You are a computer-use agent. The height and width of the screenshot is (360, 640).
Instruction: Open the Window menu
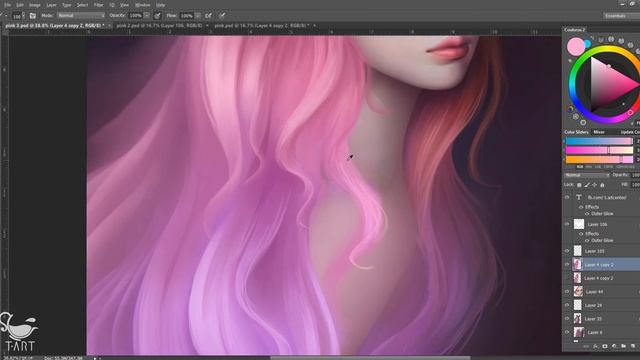click(142, 5)
